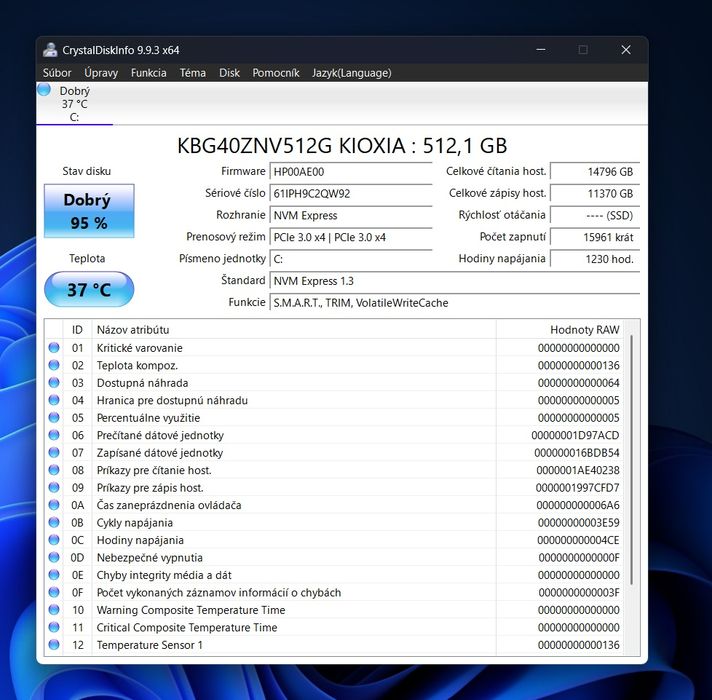Viewport: 712px width, 700px height.
Task: Select the Cykly napájania attribute row
Action: pos(334,523)
